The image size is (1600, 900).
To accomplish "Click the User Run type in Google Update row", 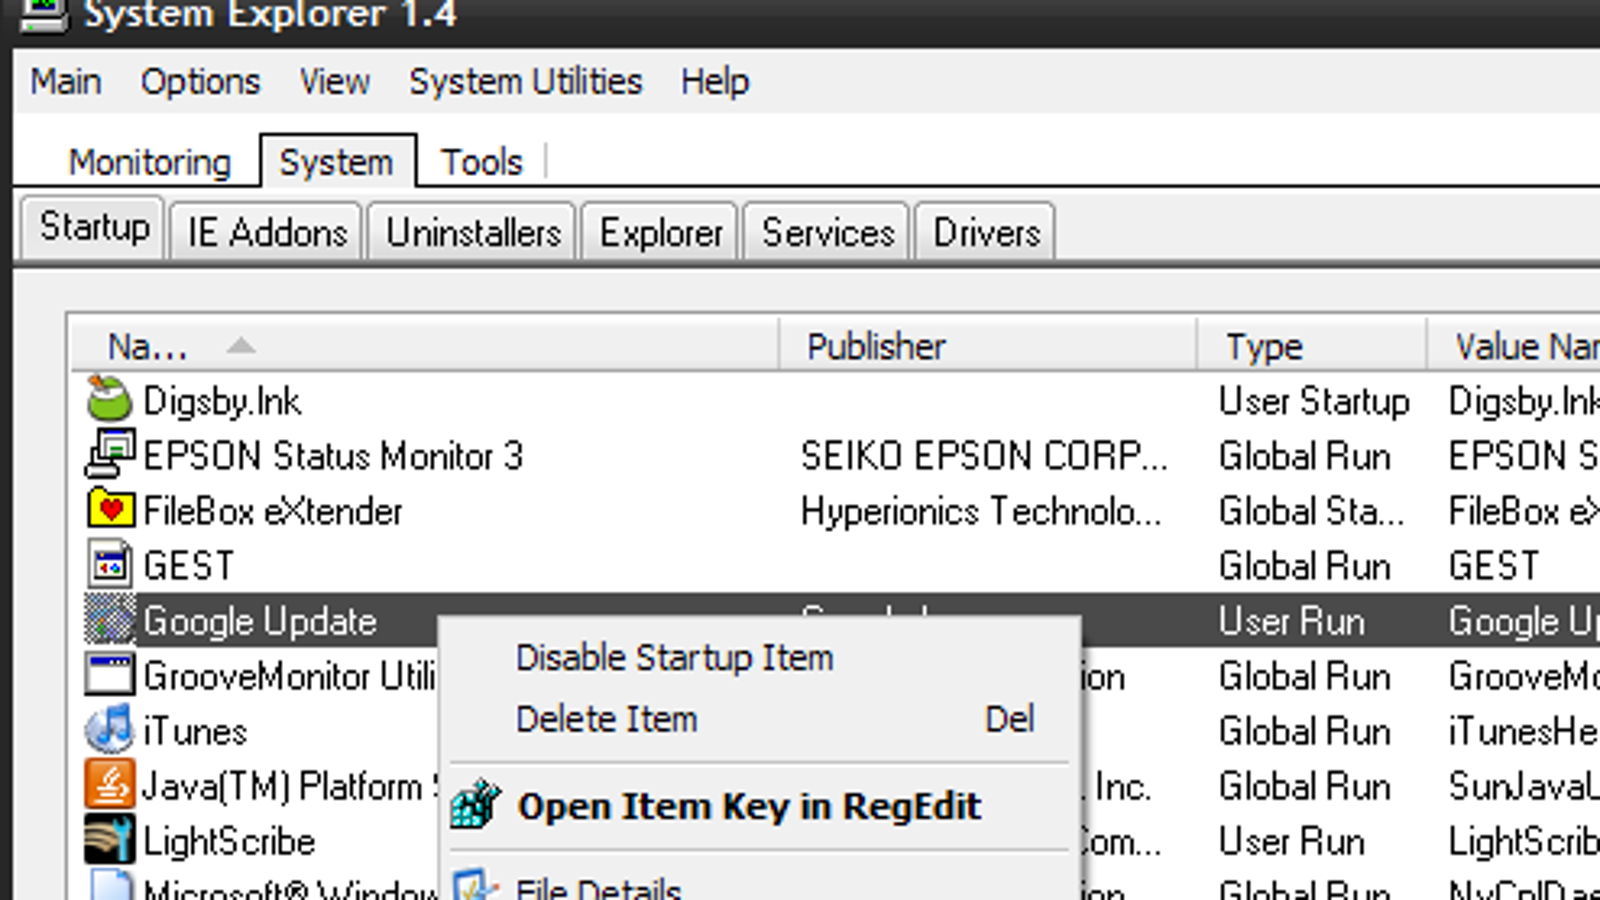I will pyautogui.click(x=1291, y=621).
